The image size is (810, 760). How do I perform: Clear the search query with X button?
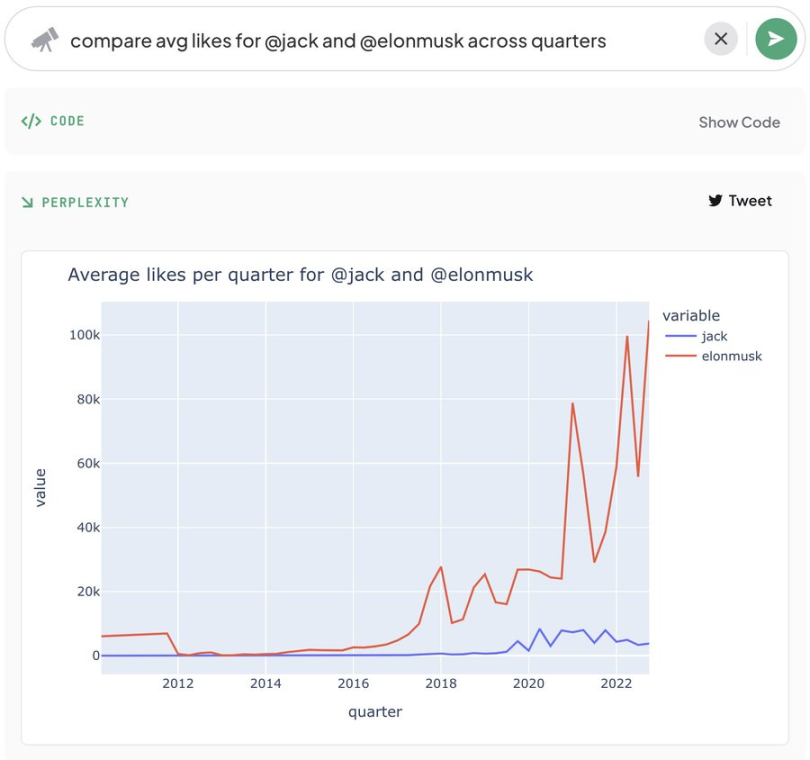(721, 39)
